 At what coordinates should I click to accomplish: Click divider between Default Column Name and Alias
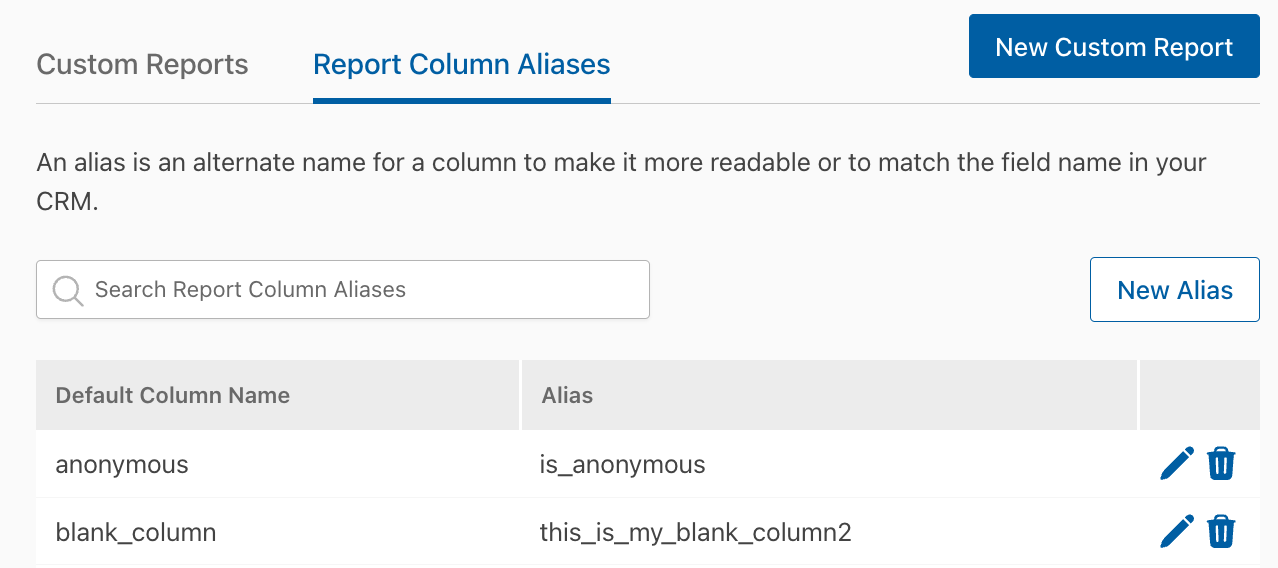[x=521, y=395]
